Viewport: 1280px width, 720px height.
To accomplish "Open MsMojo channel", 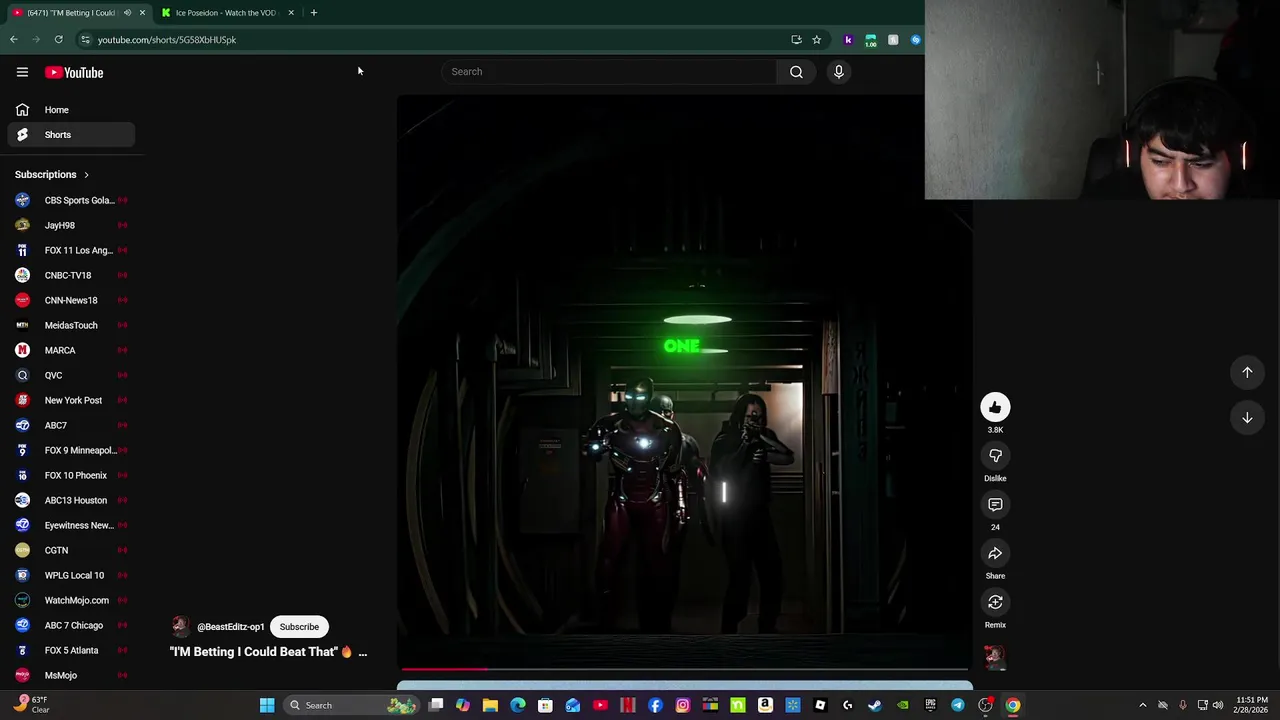I will pyautogui.click(x=70, y=675).
